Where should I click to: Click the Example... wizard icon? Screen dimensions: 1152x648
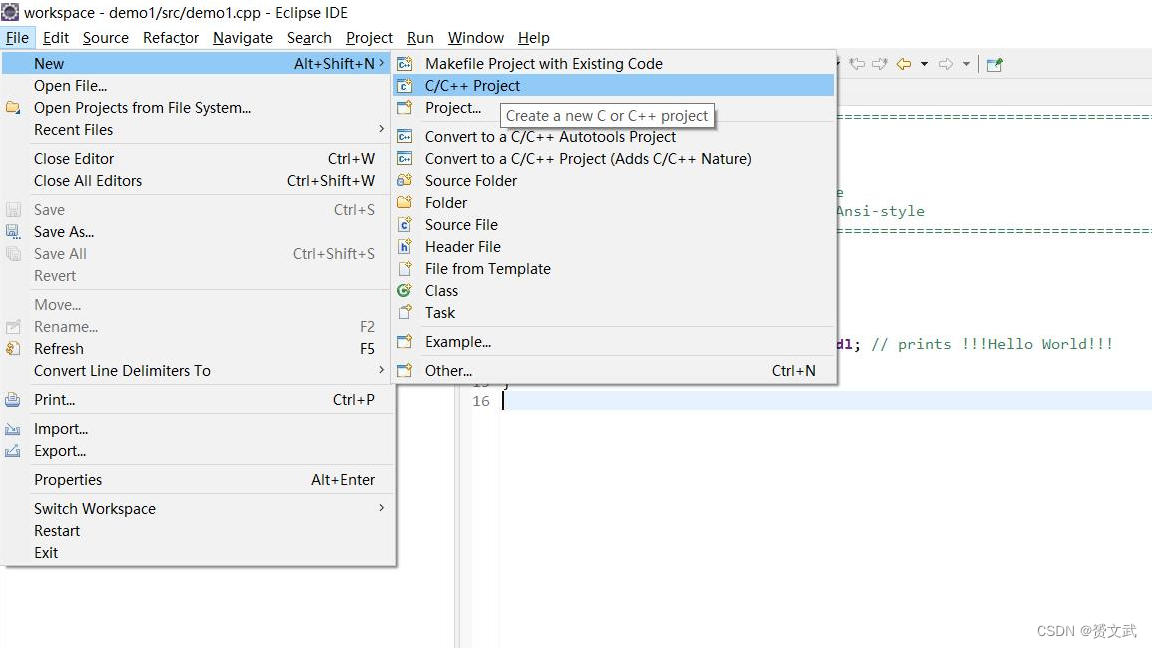(x=405, y=342)
